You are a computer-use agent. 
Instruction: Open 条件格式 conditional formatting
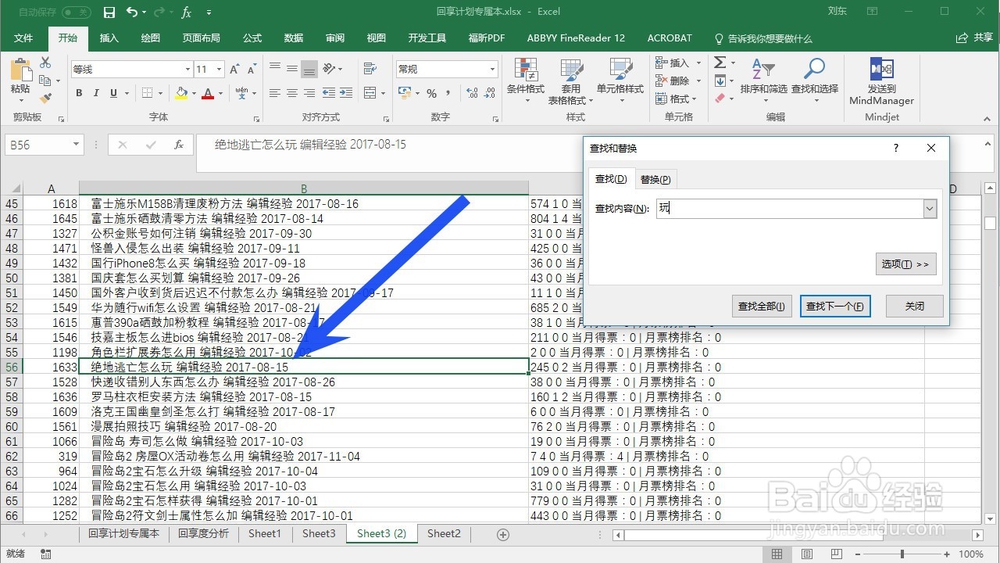(526, 81)
